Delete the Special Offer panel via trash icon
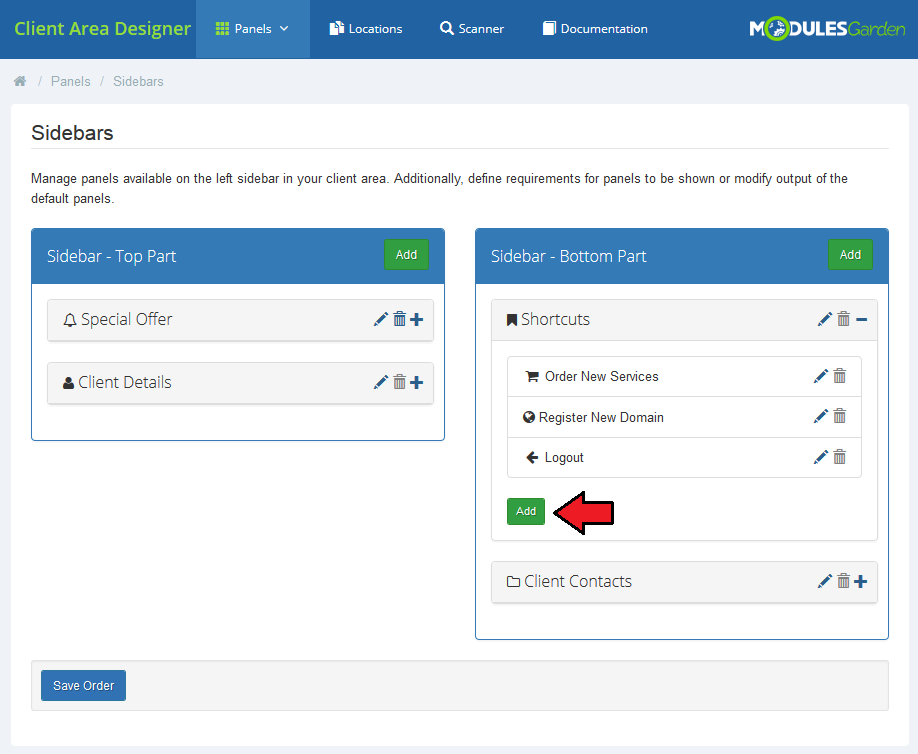 tap(399, 319)
